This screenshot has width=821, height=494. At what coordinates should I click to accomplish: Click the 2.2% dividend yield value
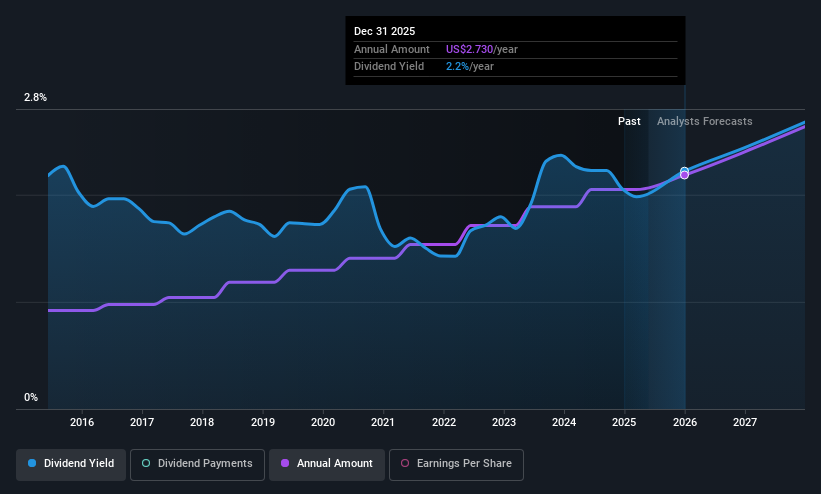pos(457,67)
